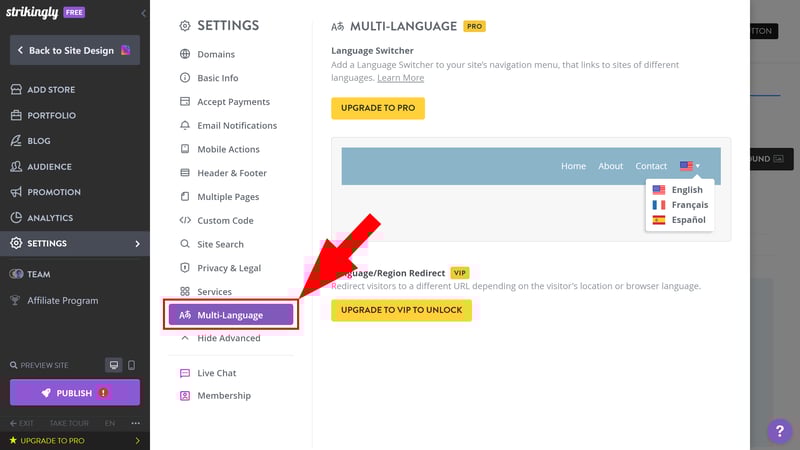Click the Accept Payments card icon
The height and width of the screenshot is (450, 800).
(x=185, y=102)
